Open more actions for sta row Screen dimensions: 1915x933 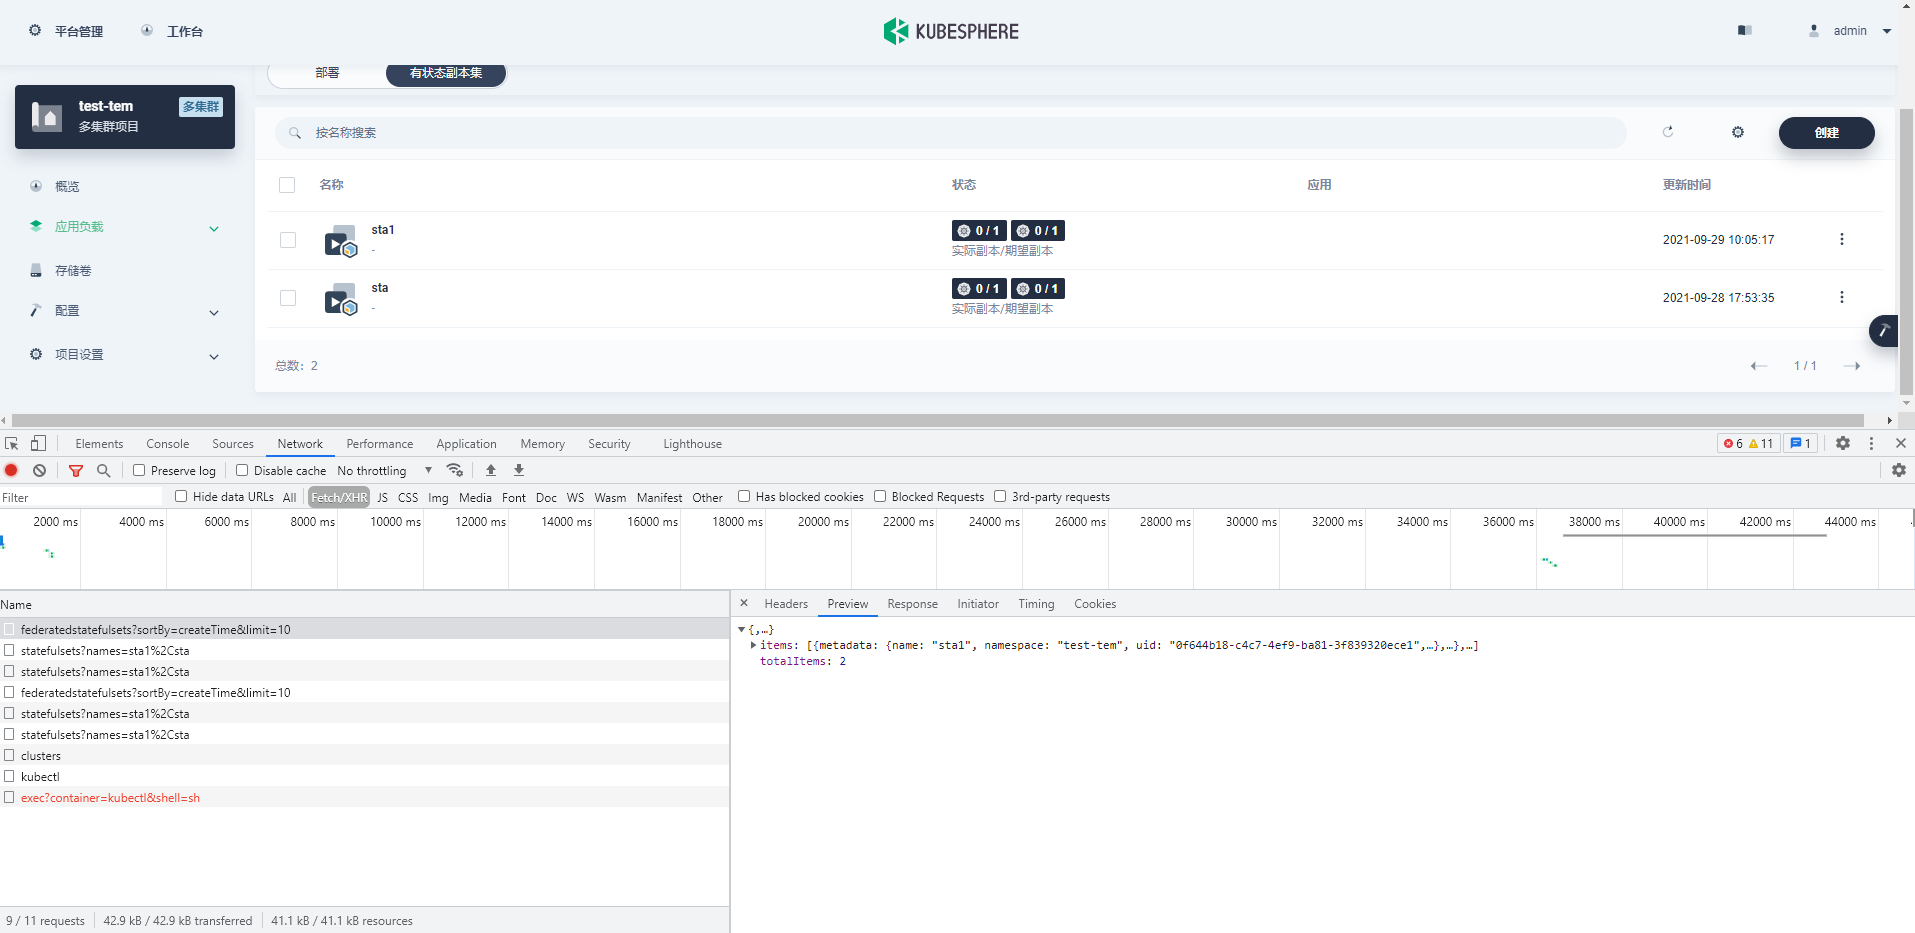(1841, 297)
